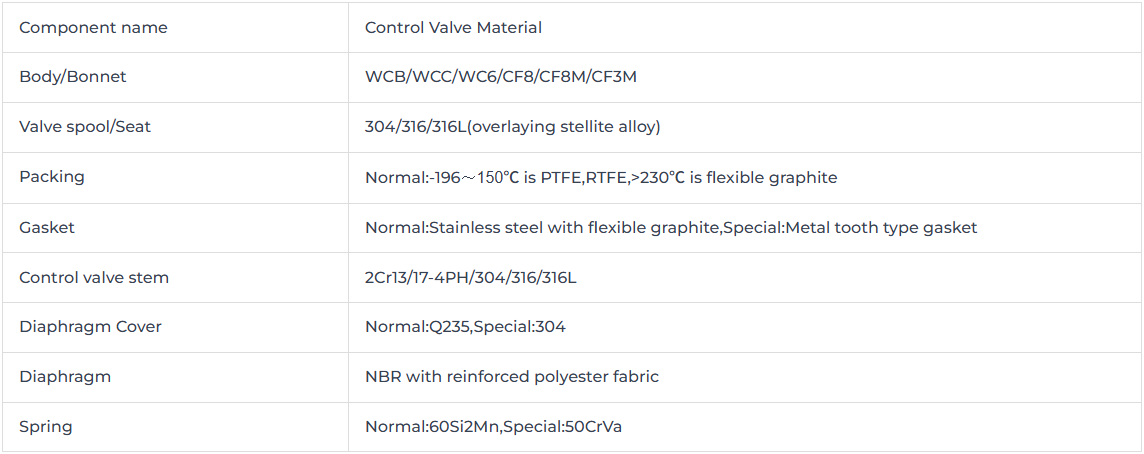Click the Body/Bonnet row label
The image size is (1144, 454).
coord(72,77)
